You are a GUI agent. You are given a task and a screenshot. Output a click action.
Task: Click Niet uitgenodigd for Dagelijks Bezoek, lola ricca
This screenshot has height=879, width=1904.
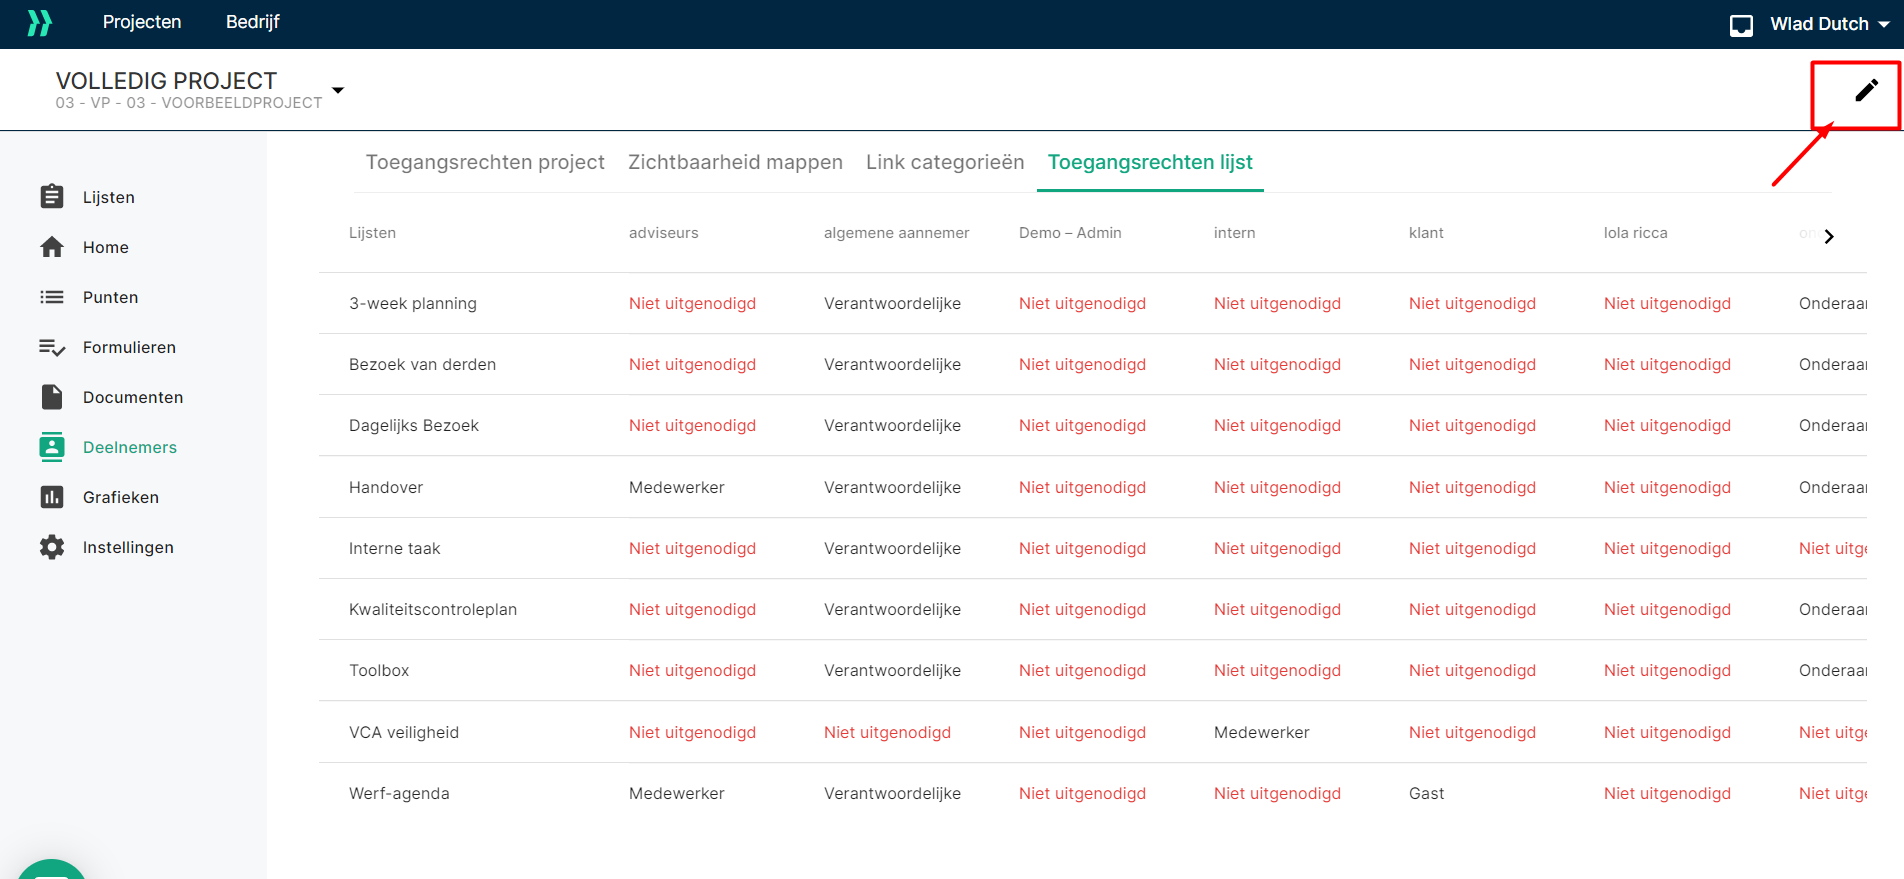tap(1668, 425)
